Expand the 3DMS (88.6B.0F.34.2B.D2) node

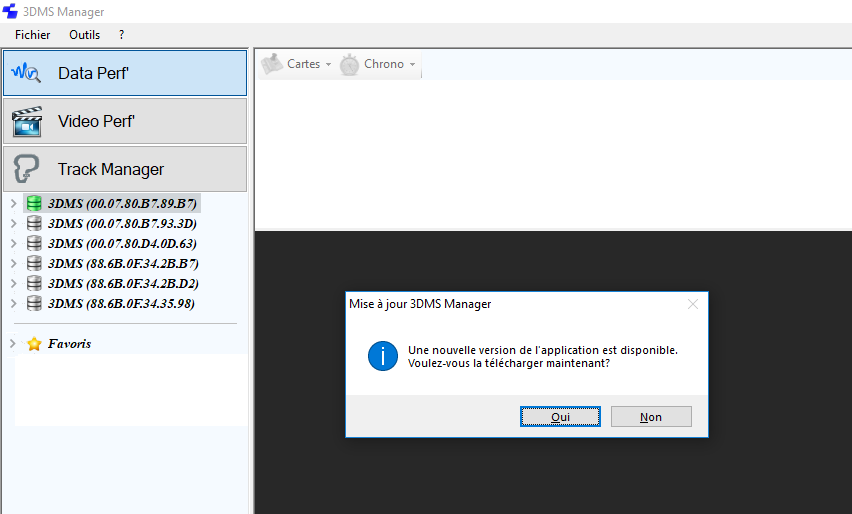coord(14,284)
